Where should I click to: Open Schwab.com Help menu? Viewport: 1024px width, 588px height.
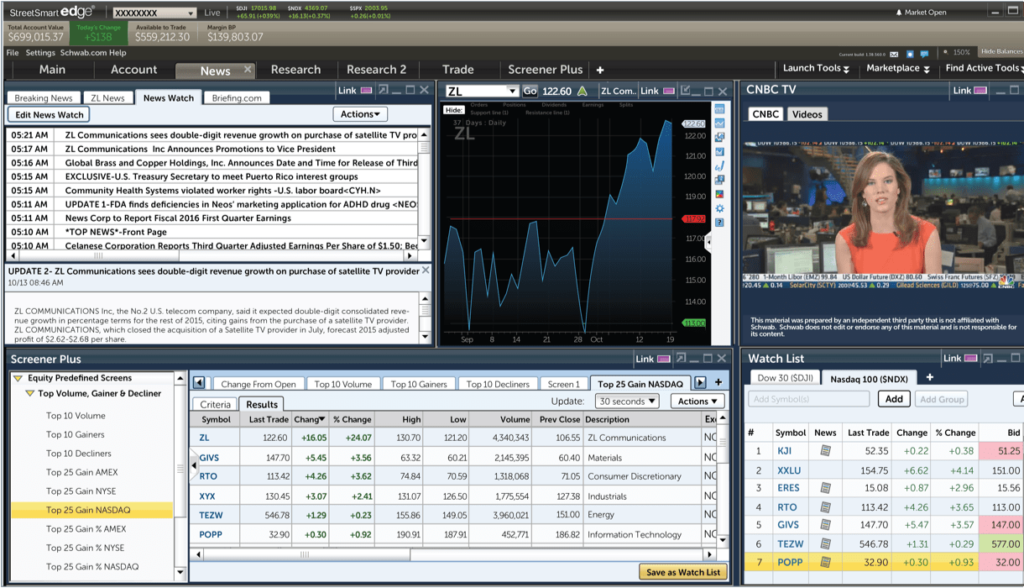click(x=93, y=53)
